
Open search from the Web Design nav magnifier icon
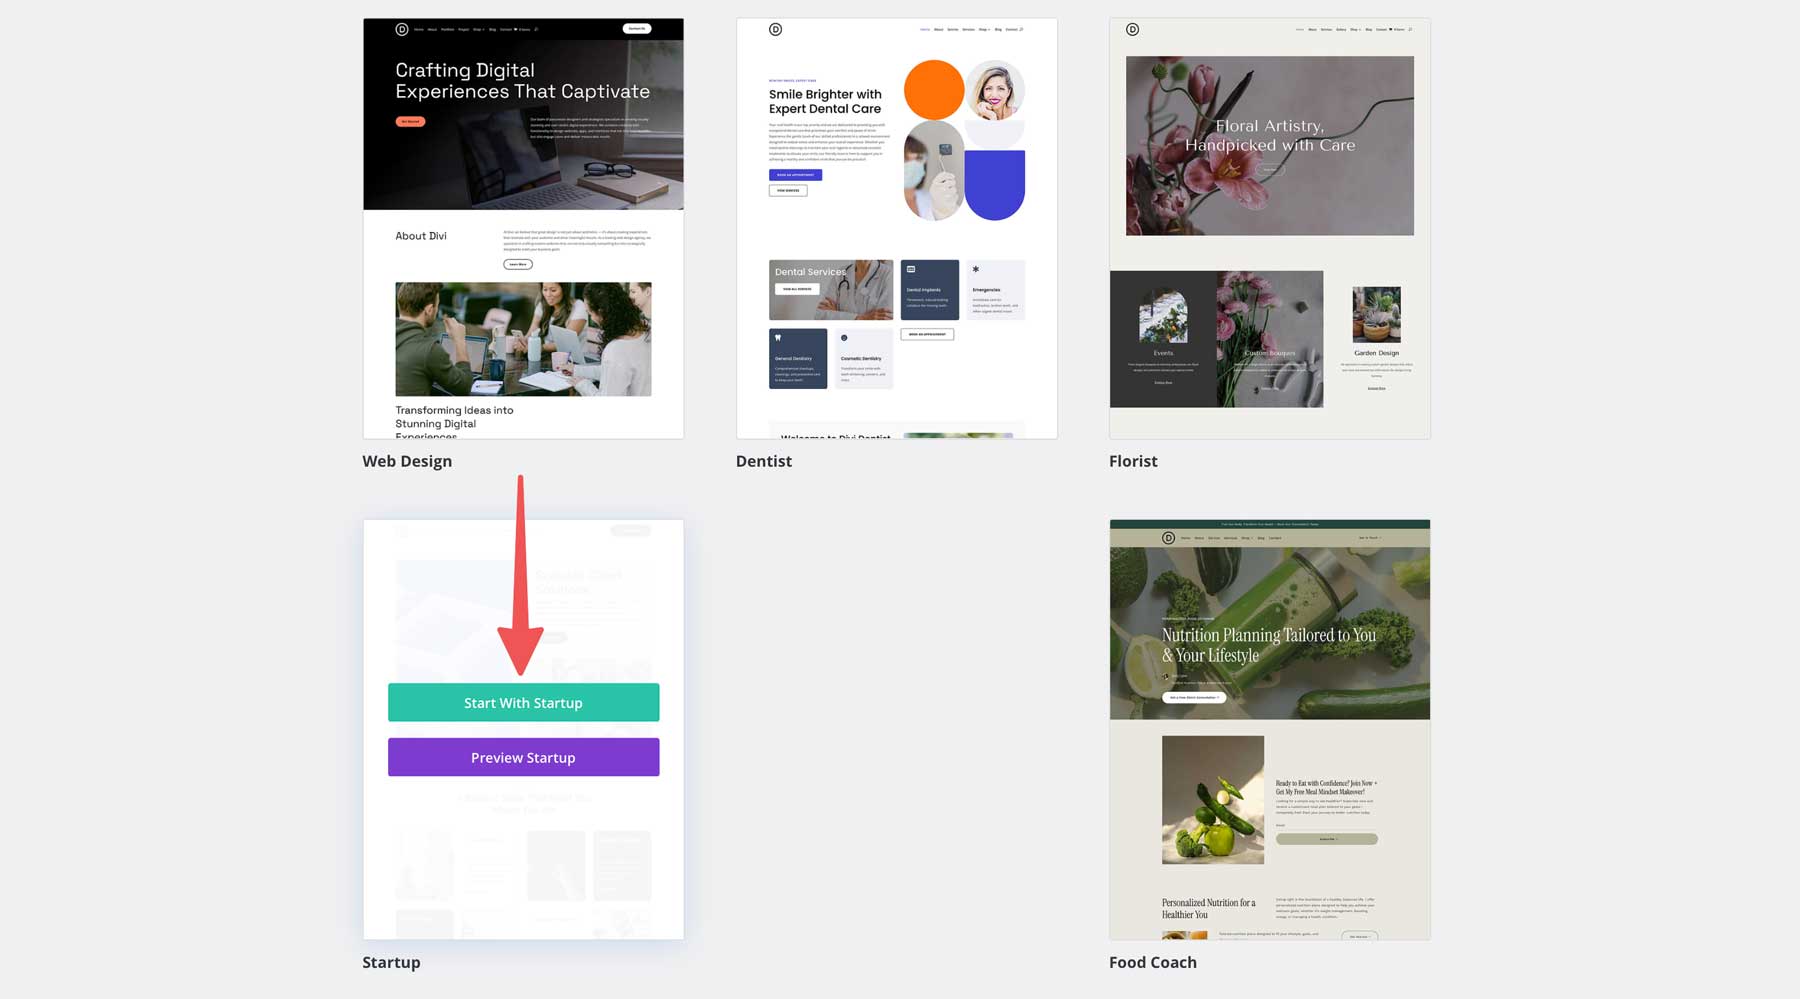point(536,28)
